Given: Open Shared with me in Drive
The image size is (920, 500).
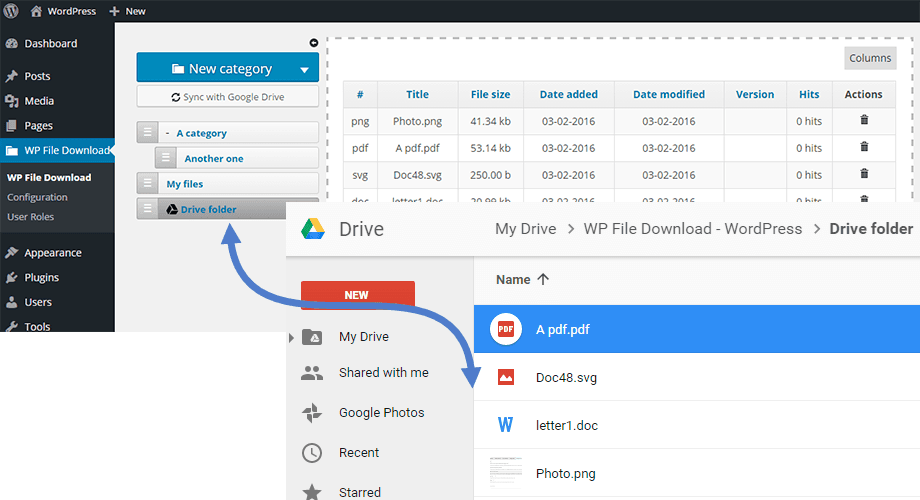Looking at the screenshot, I should 384,373.
